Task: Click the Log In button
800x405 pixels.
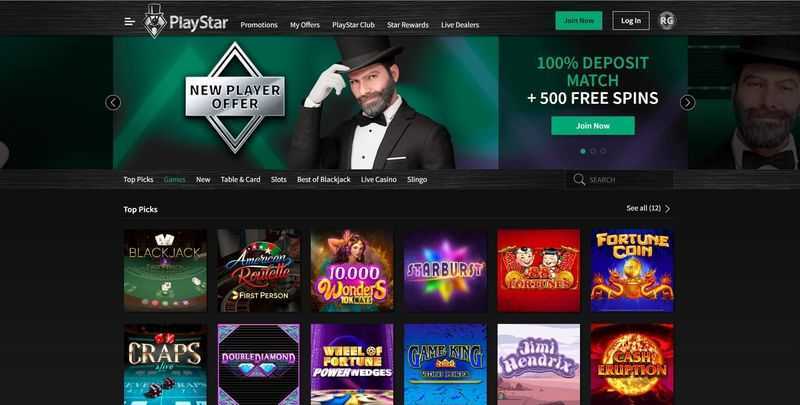Action: click(631, 21)
